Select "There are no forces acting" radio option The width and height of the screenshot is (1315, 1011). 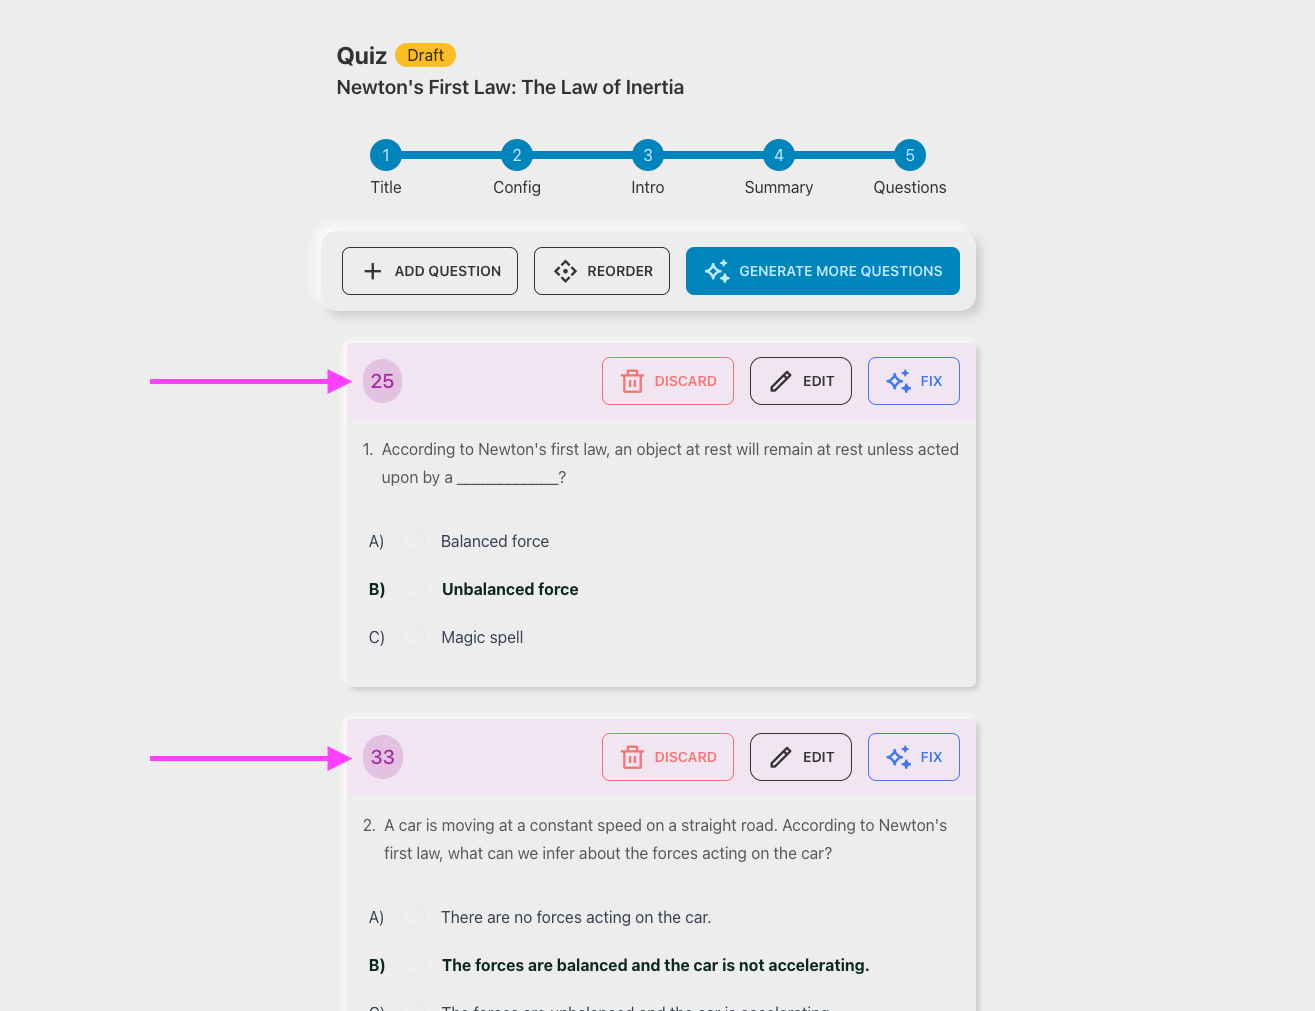pyautogui.click(x=412, y=916)
